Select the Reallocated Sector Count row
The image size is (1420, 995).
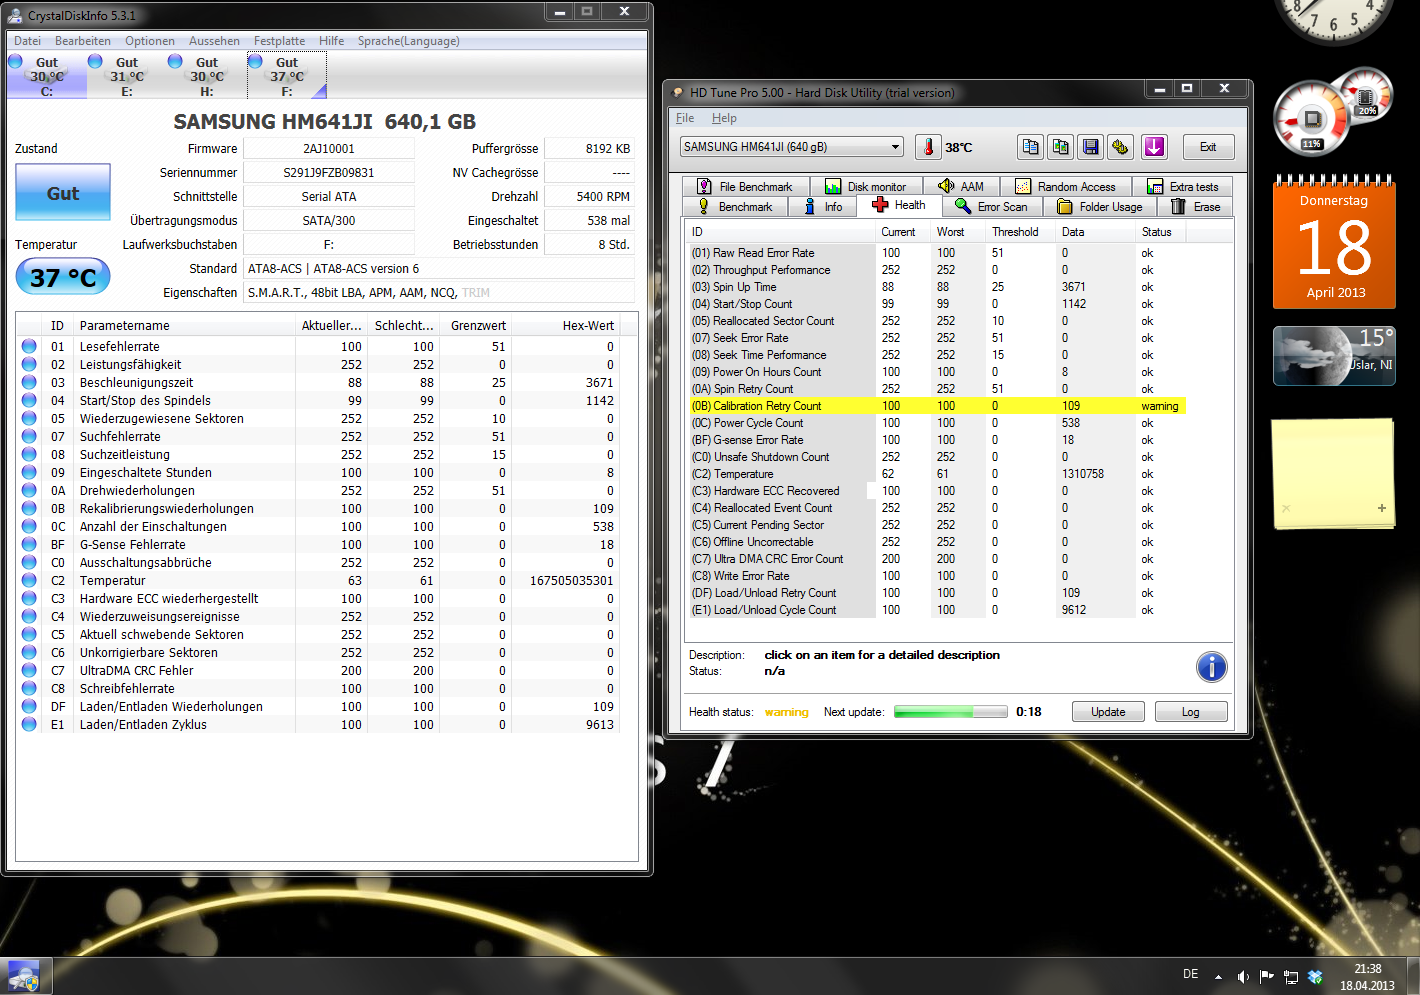coord(937,321)
